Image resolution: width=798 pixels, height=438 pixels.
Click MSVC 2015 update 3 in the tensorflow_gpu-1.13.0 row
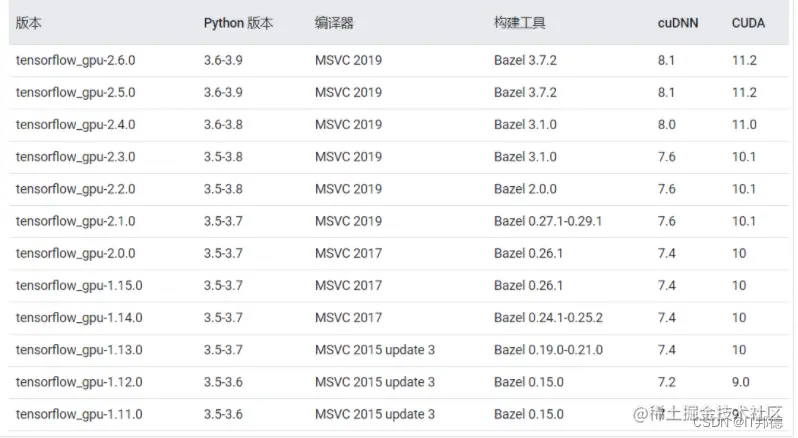click(x=375, y=350)
